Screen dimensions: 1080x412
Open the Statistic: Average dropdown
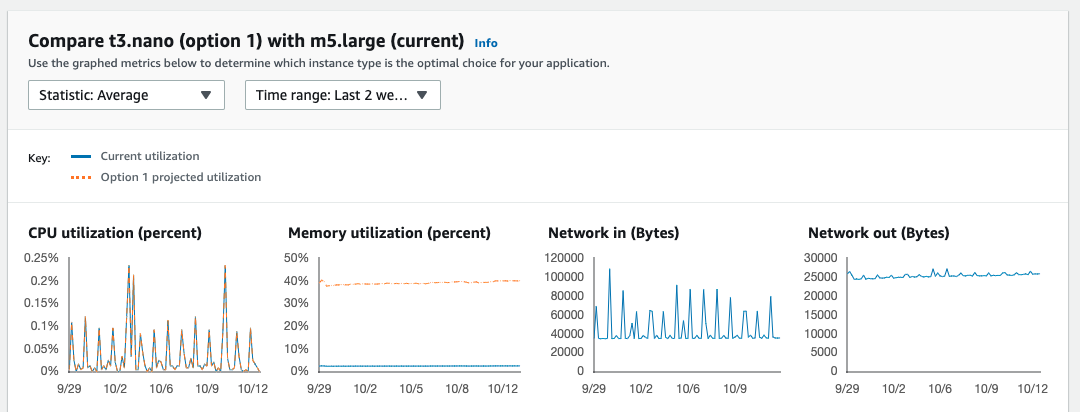point(126,95)
